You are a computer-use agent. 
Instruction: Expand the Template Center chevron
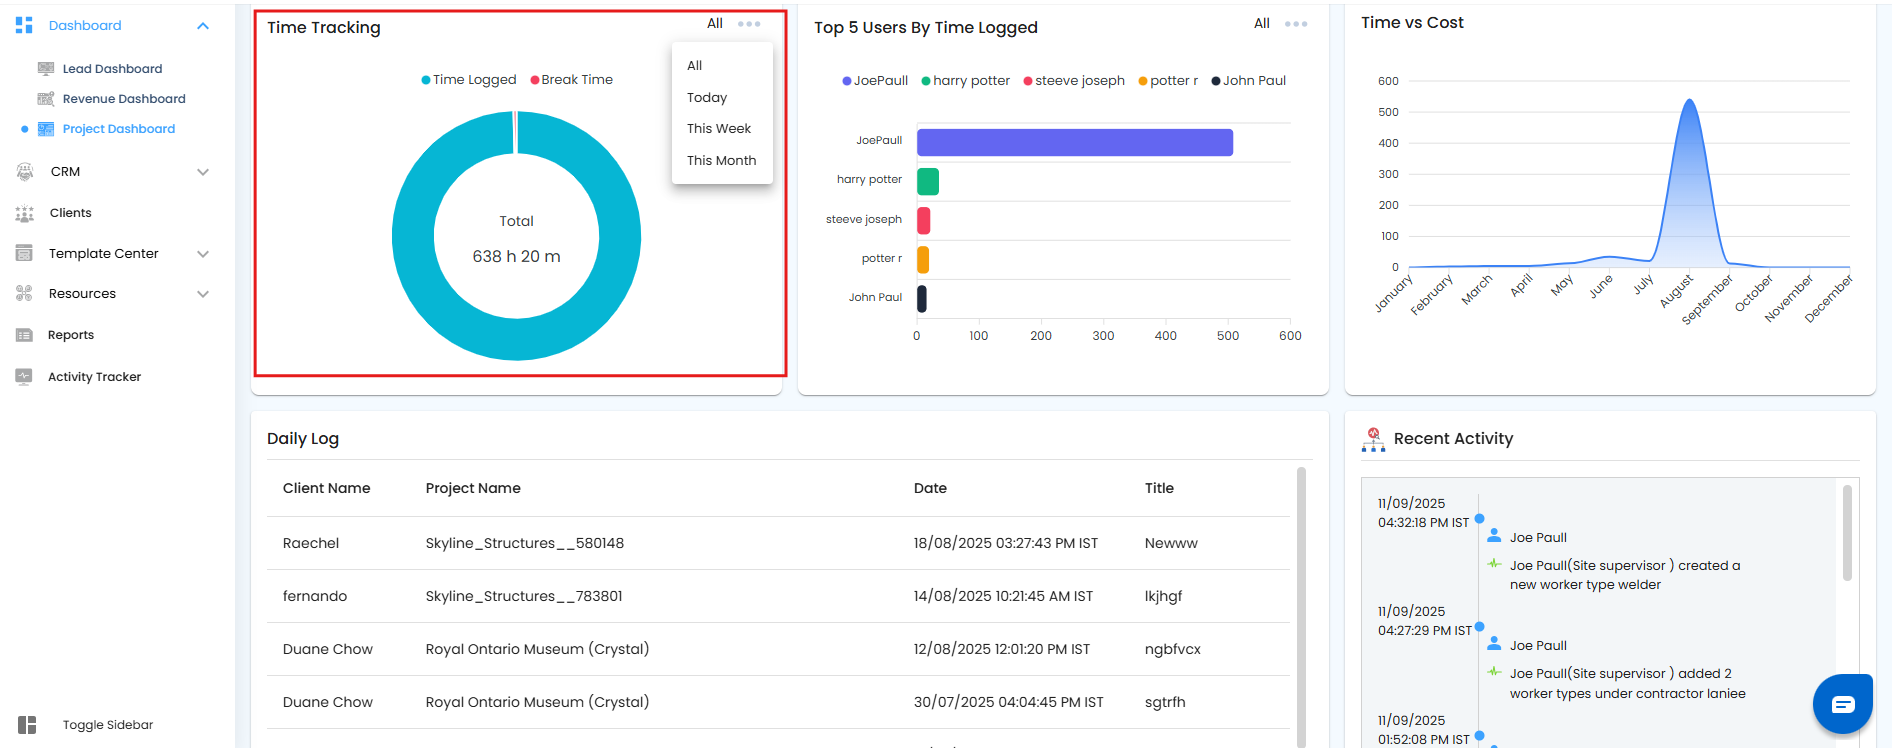pos(203,254)
